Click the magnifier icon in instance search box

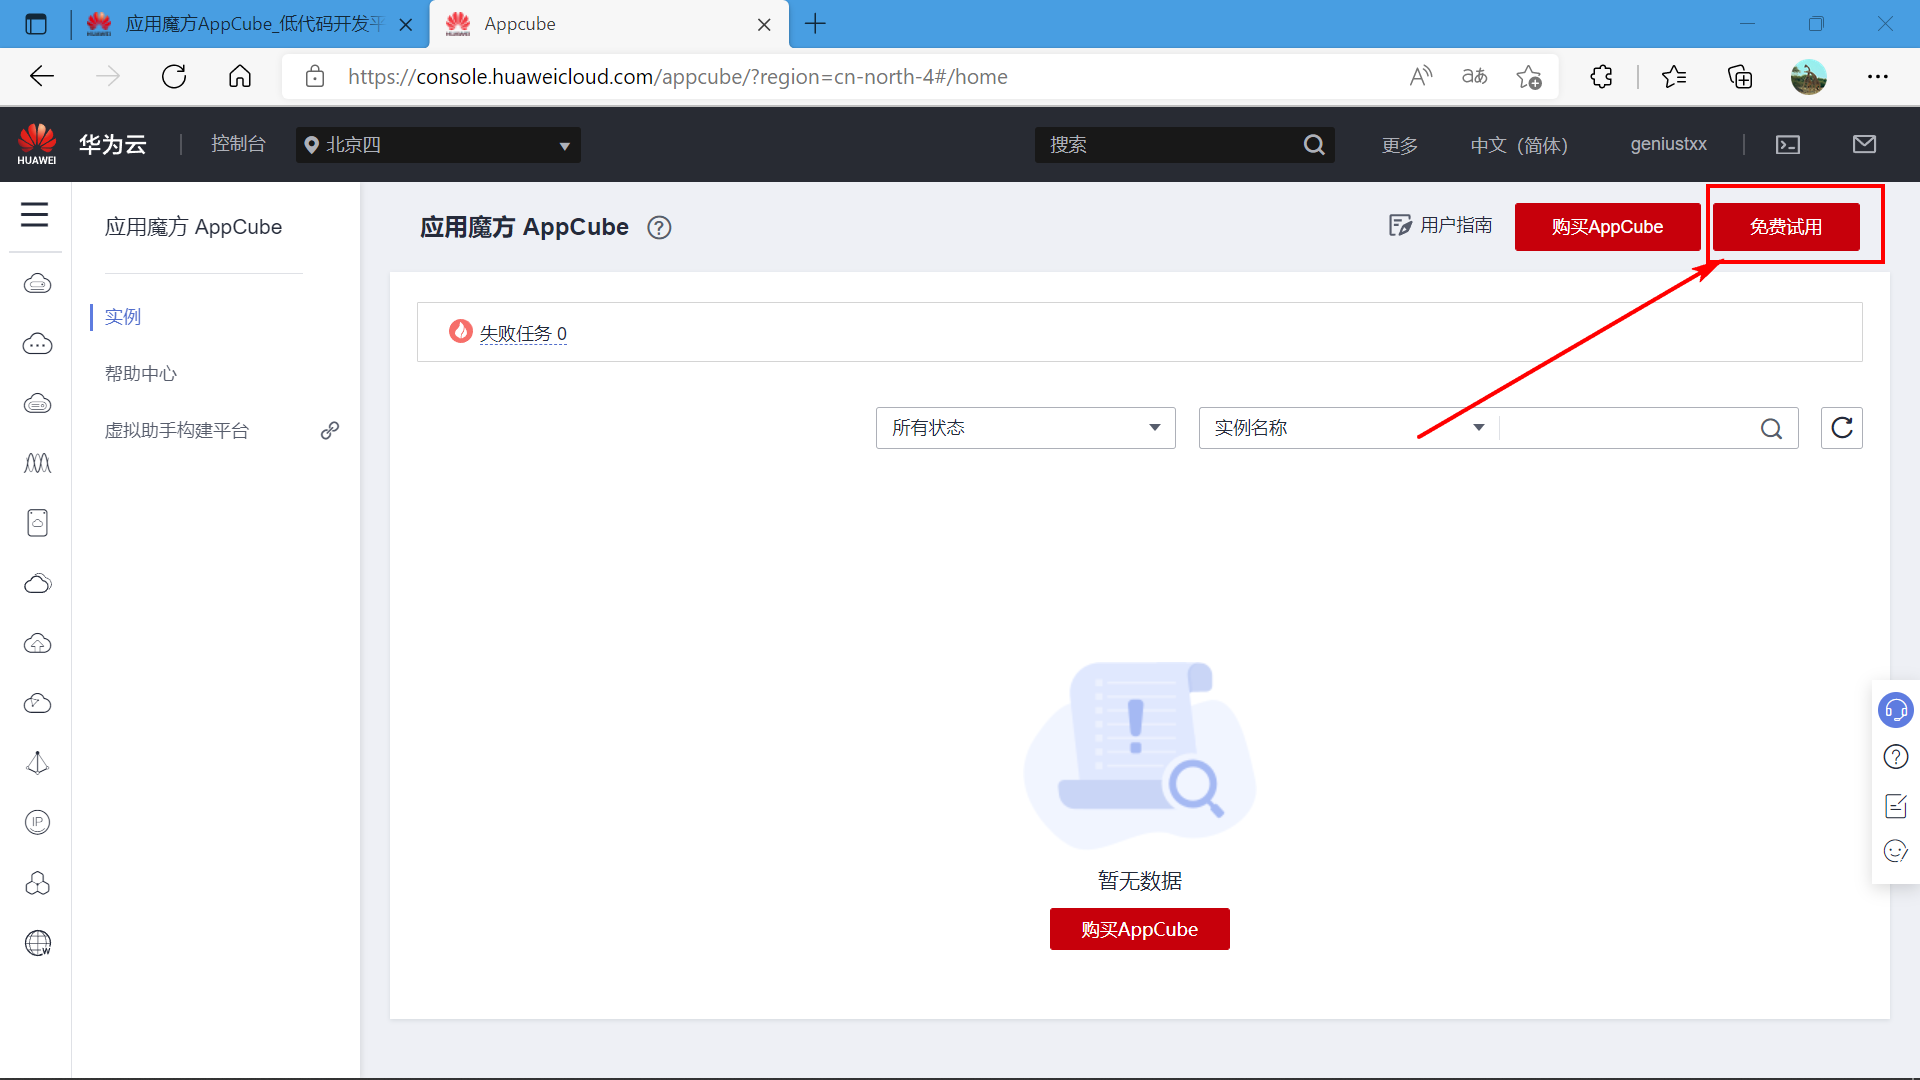point(1771,429)
